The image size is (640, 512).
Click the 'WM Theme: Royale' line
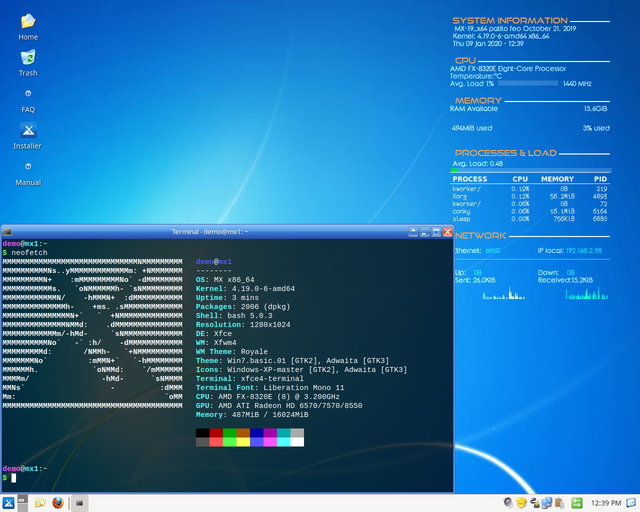coord(231,352)
